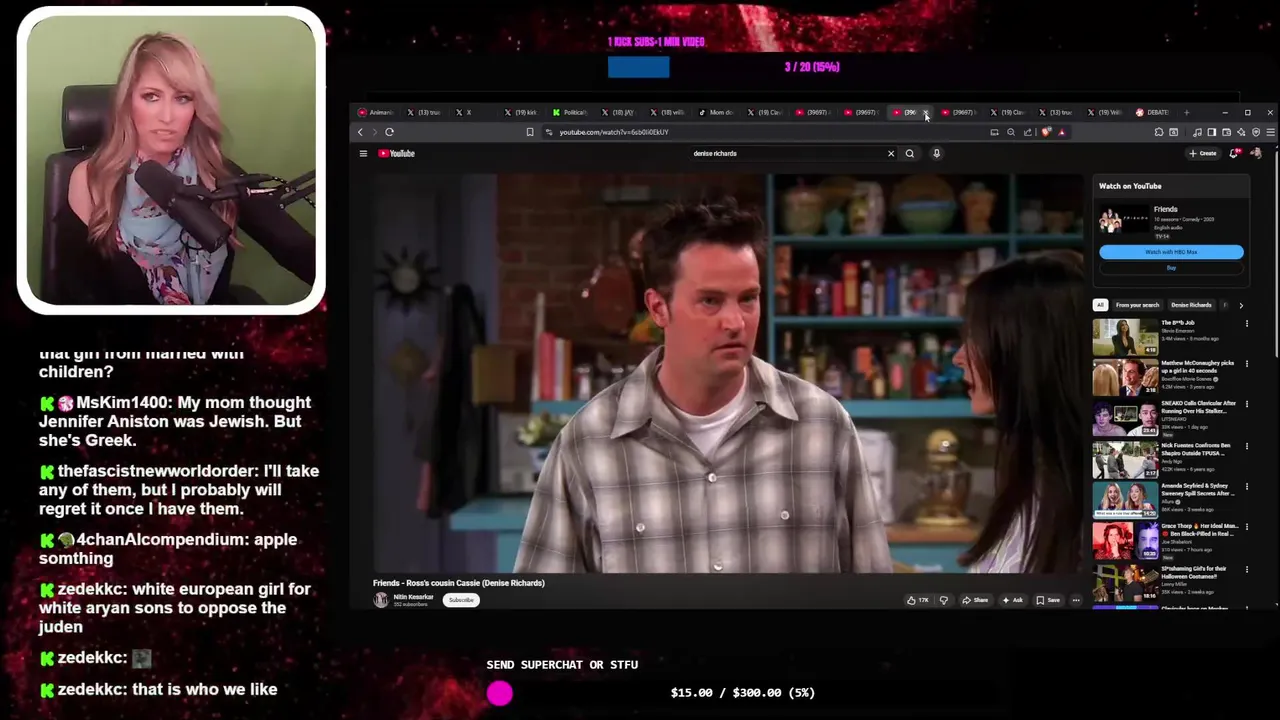
Task: Open the YouTube account avatar menu
Action: [1256, 153]
